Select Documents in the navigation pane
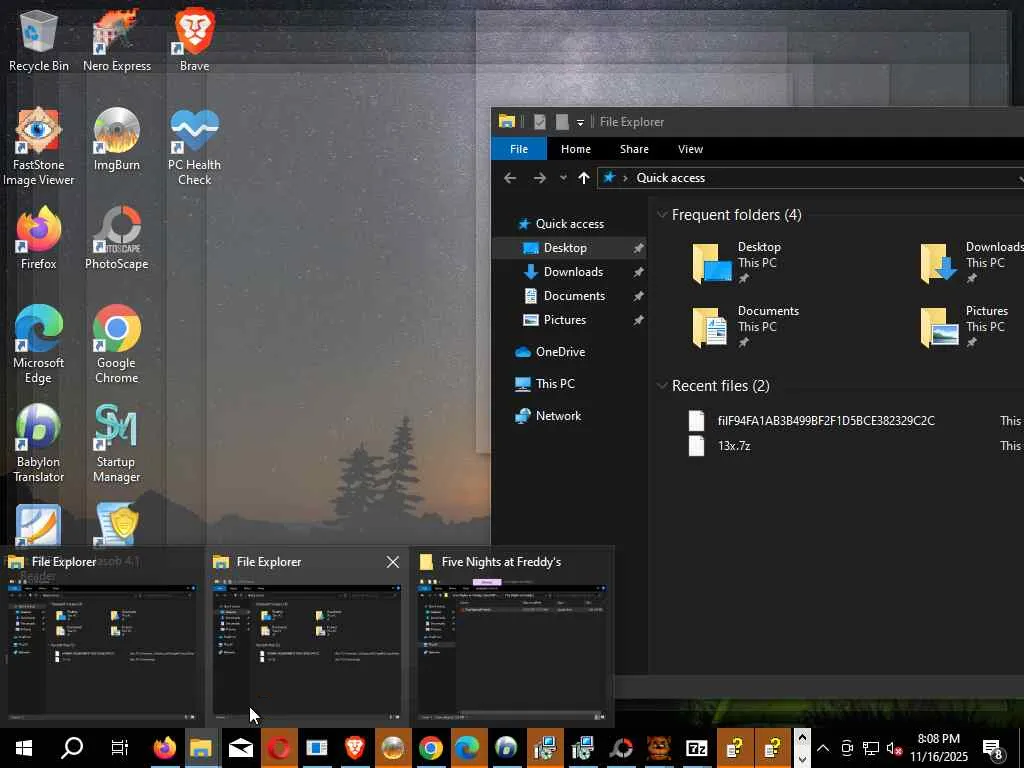This screenshot has width=1024, height=768. (569, 296)
